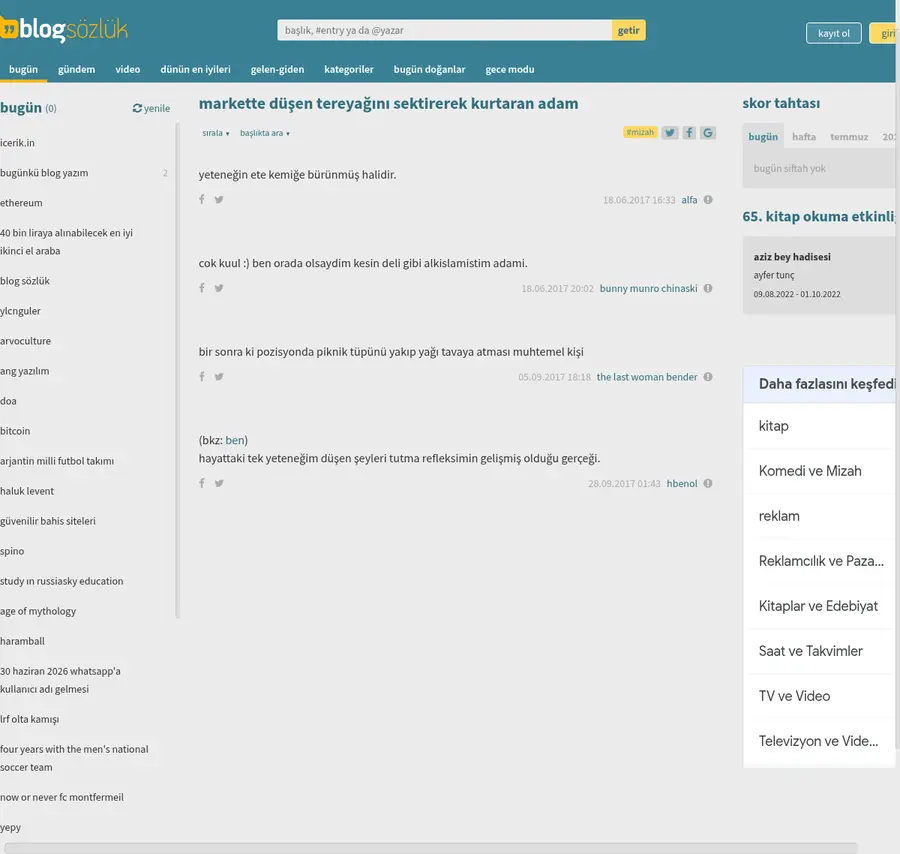Click the kayıt ol button
Viewport: 900px width, 854px height.
point(833,33)
